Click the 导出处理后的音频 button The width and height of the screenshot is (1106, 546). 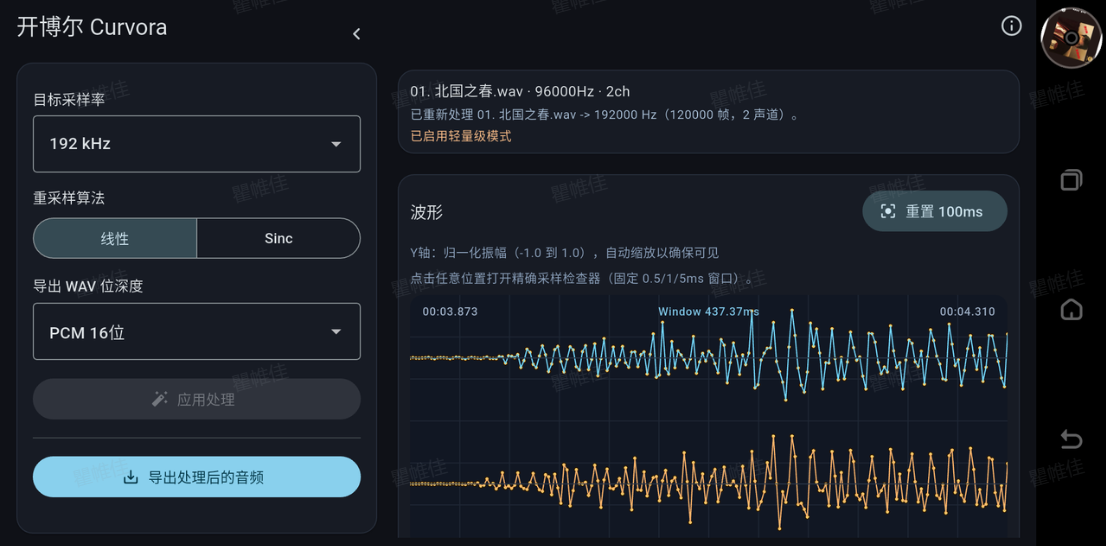tap(197, 477)
